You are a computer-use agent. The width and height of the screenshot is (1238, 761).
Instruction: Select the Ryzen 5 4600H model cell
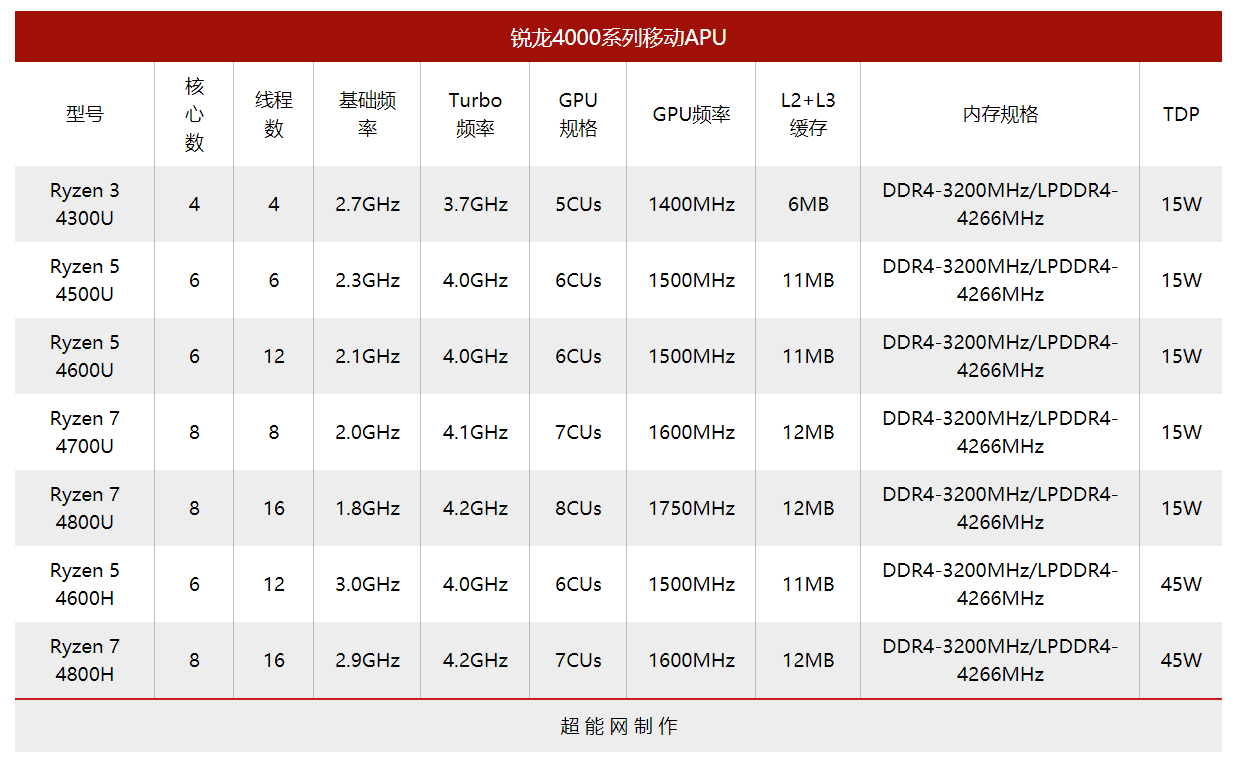coord(85,584)
